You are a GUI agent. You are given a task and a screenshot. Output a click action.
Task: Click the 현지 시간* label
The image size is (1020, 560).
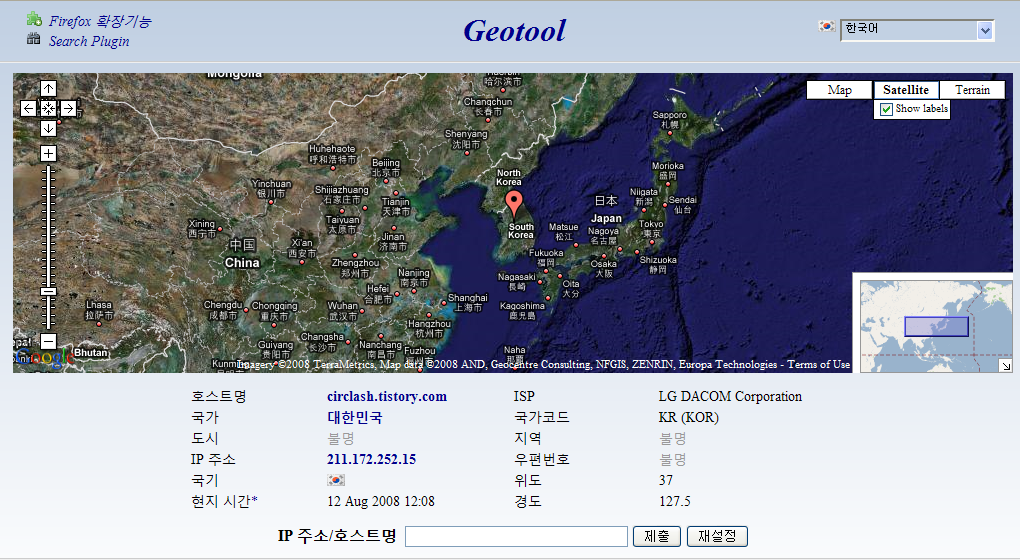point(224,501)
